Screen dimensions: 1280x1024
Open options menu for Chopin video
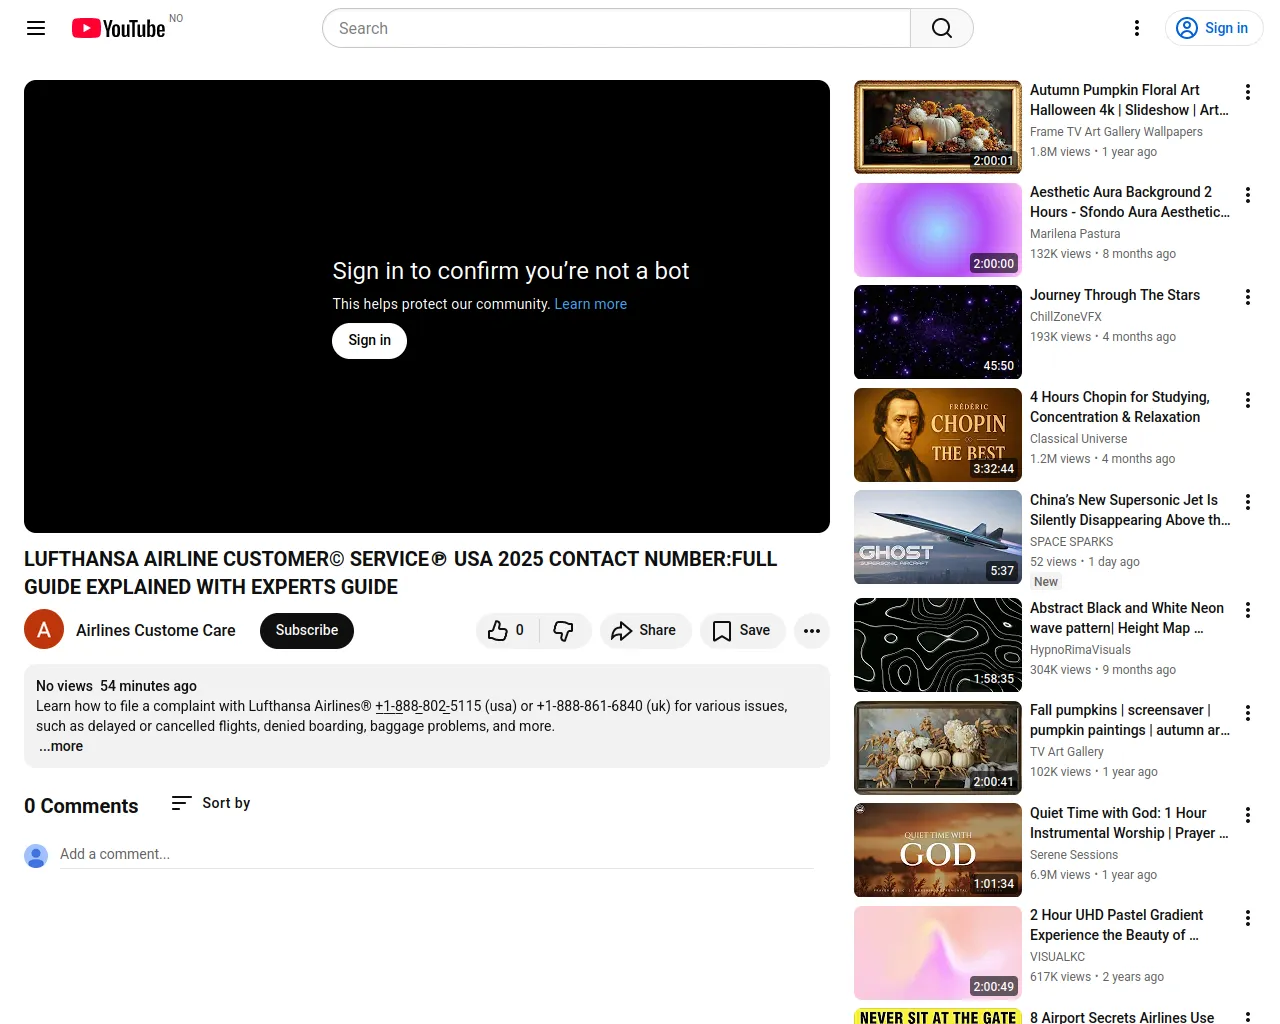click(1247, 400)
